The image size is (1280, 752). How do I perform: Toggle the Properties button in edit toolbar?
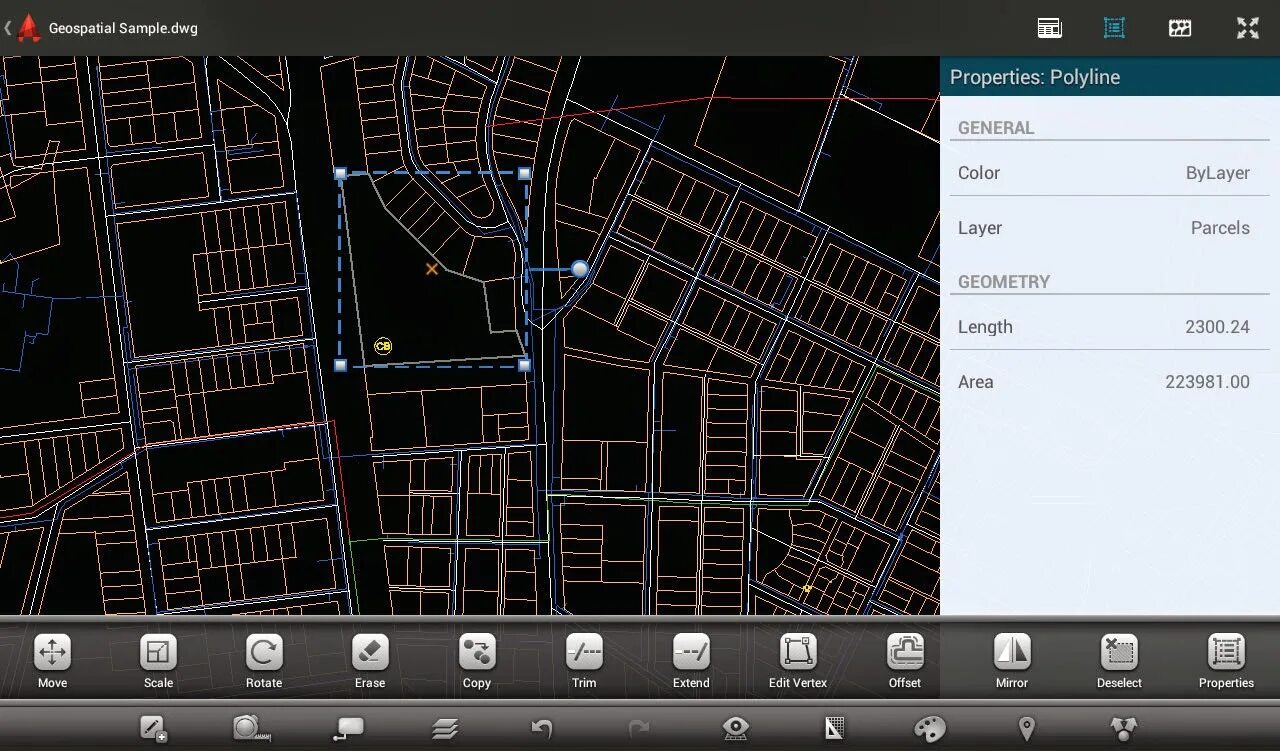(1226, 661)
